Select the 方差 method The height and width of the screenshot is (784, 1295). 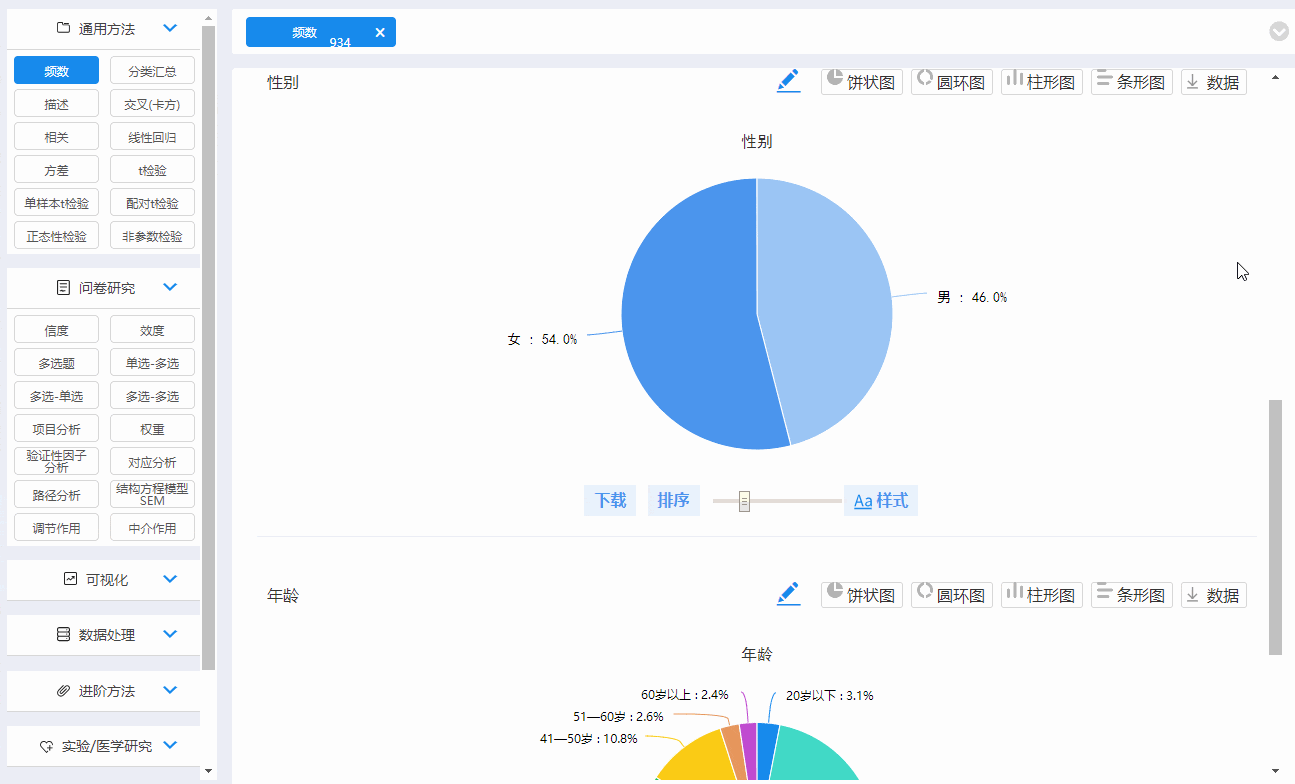(x=57, y=170)
